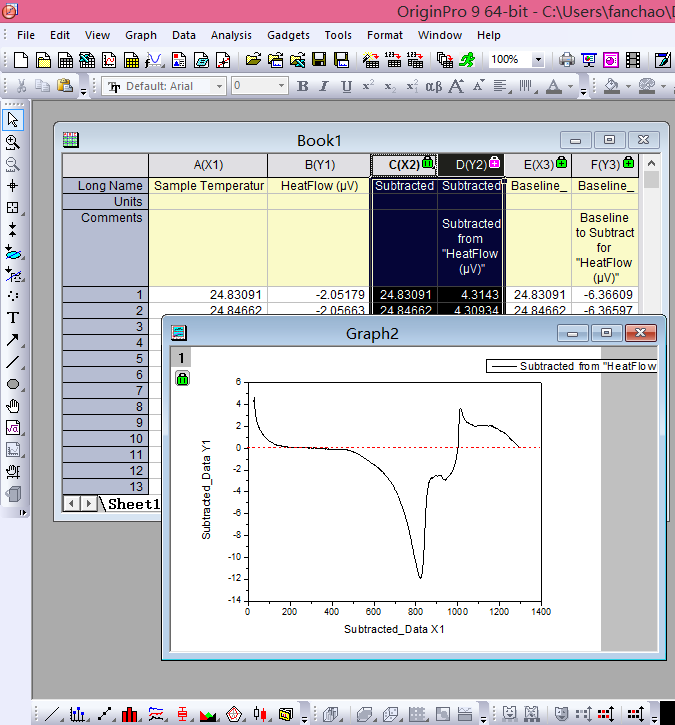Click sheet tab scroll right arrow

89,504
